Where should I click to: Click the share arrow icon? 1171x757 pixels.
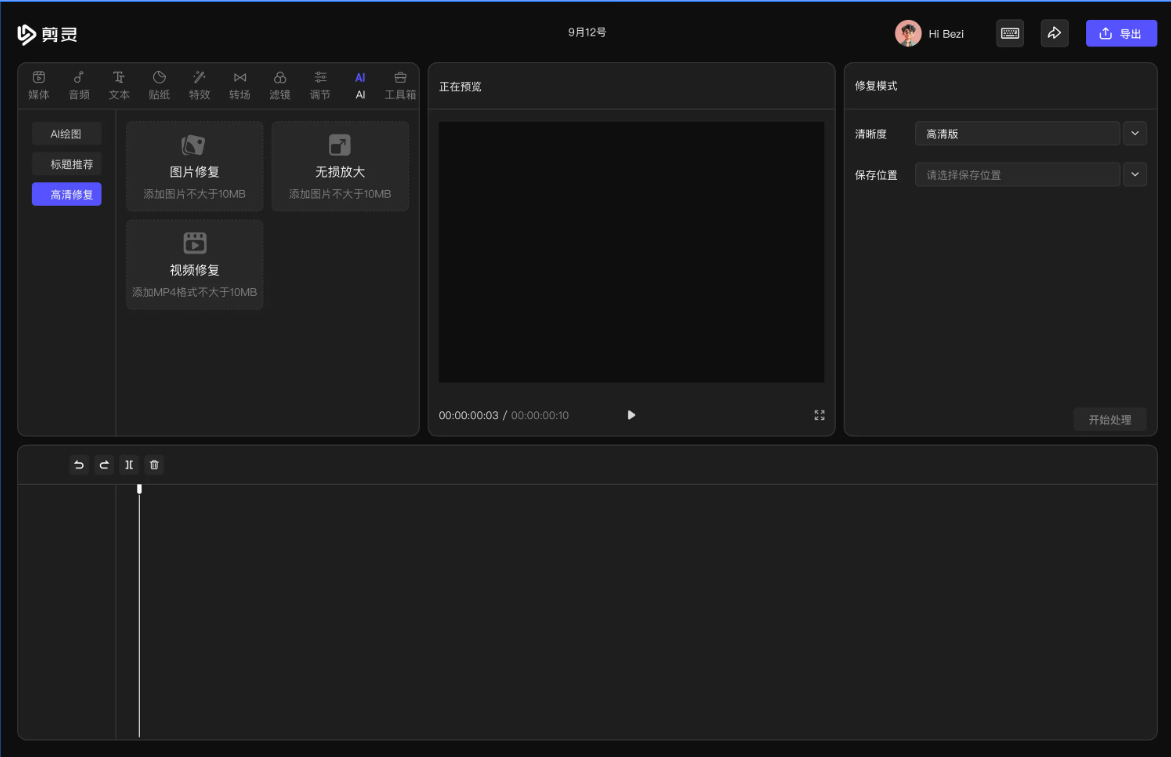(1054, 33)
